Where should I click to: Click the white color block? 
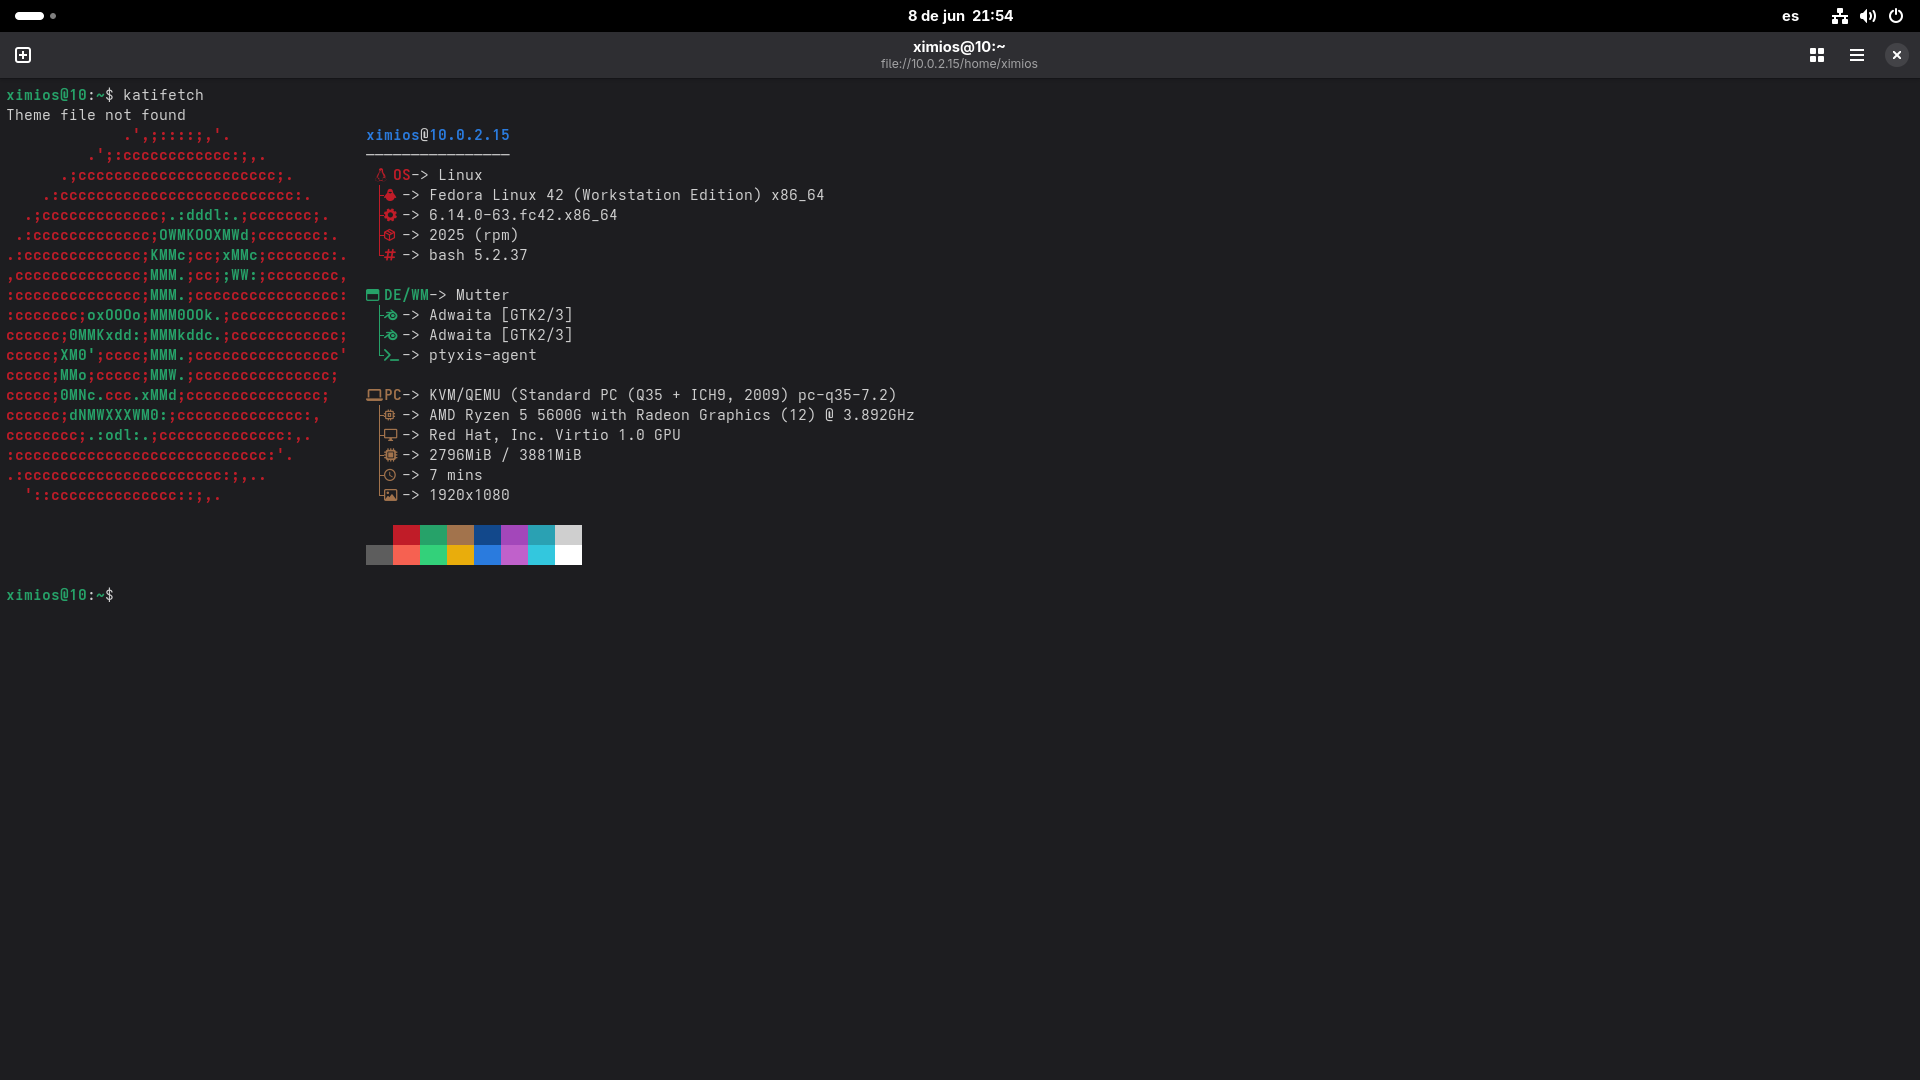coord(568,555)
